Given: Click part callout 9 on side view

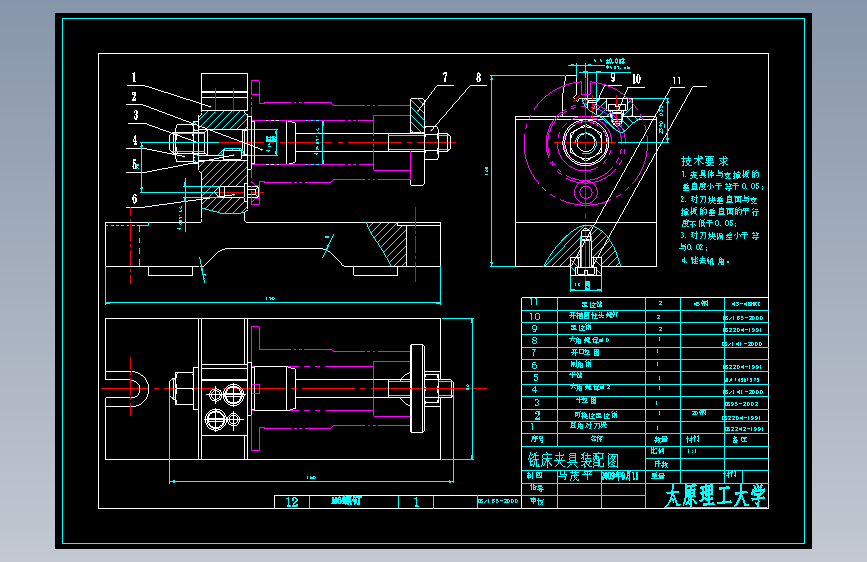Looking at the screenshot, I should 613,78.
